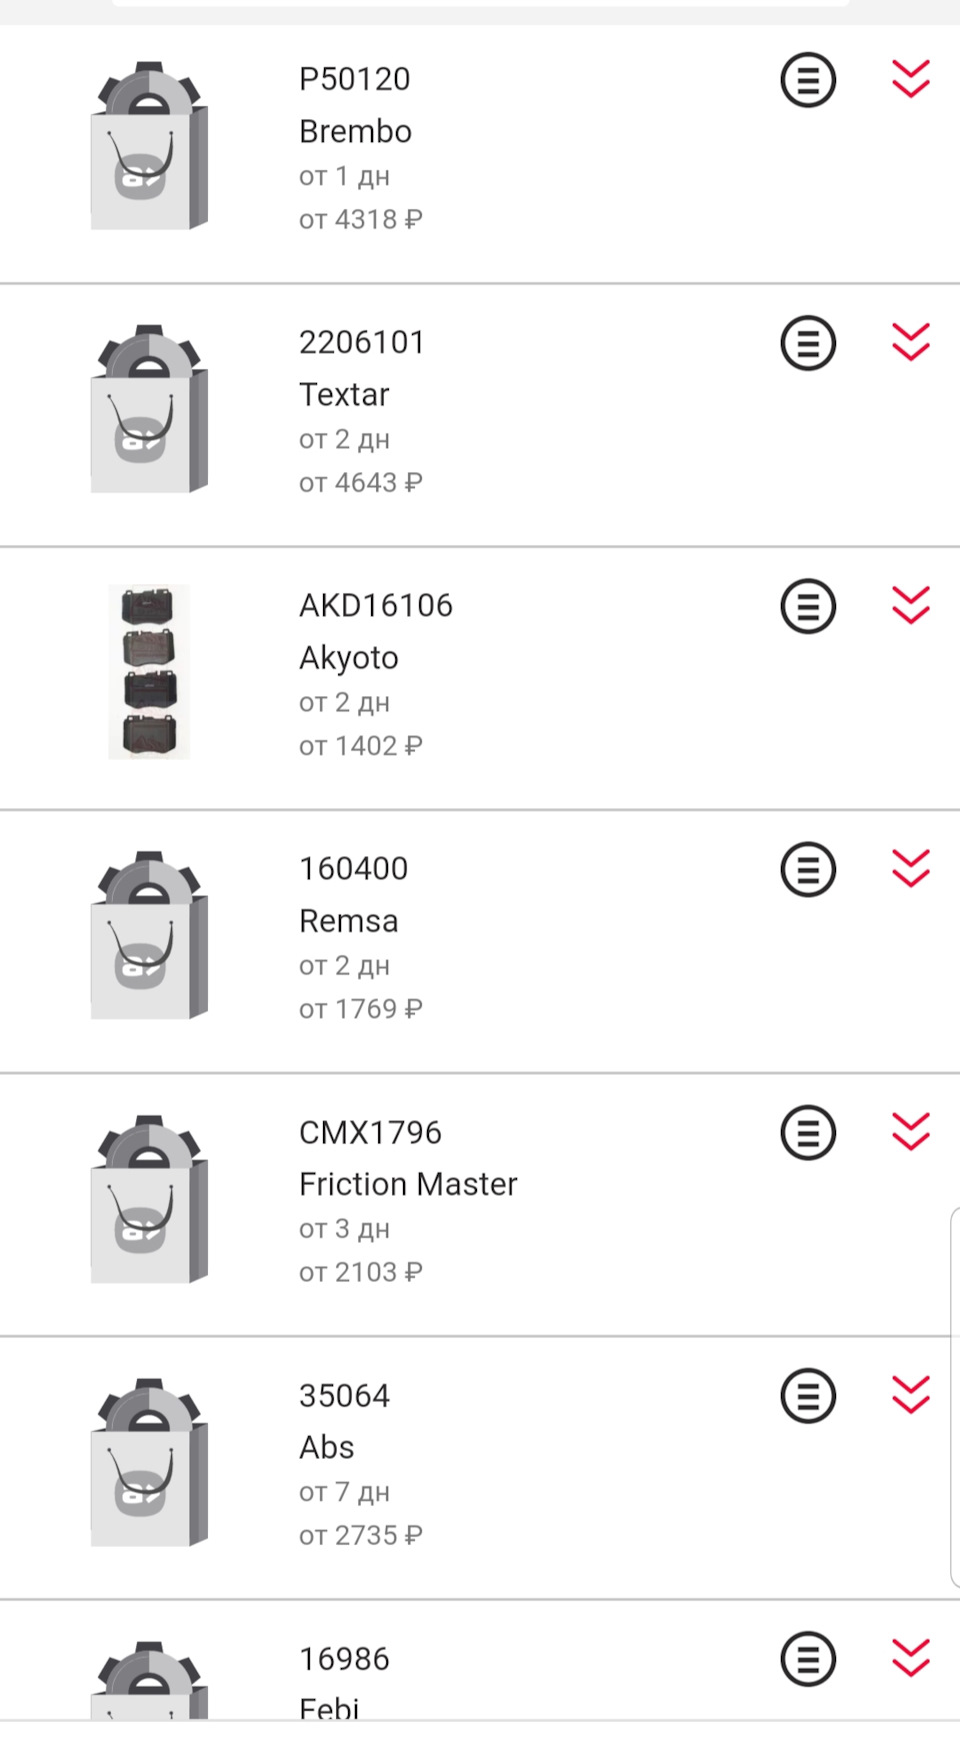Expand offers for Abs 35064
This screenshot has width=960, height=1754.
point(911,1394)
